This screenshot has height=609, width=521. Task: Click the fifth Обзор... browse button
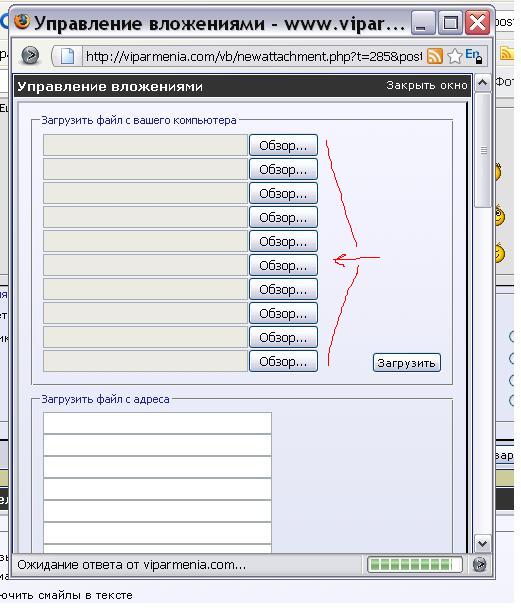[283, 242]
